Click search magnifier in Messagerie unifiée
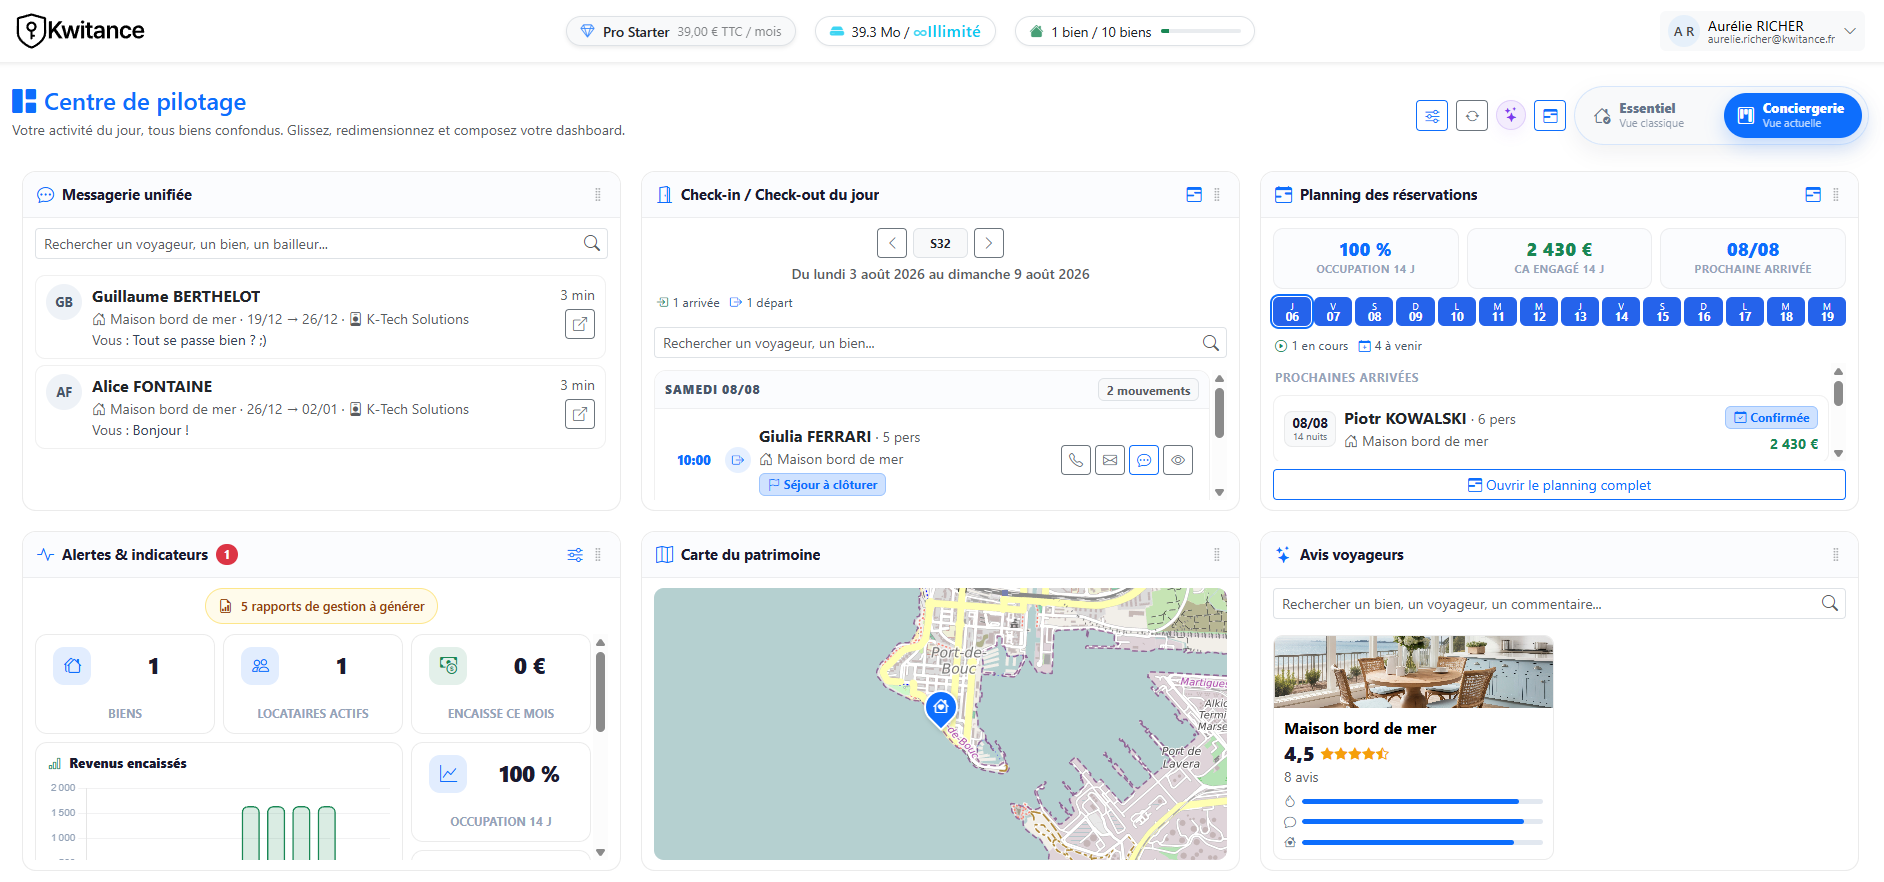1884x882 pixels. pos(592,243)
